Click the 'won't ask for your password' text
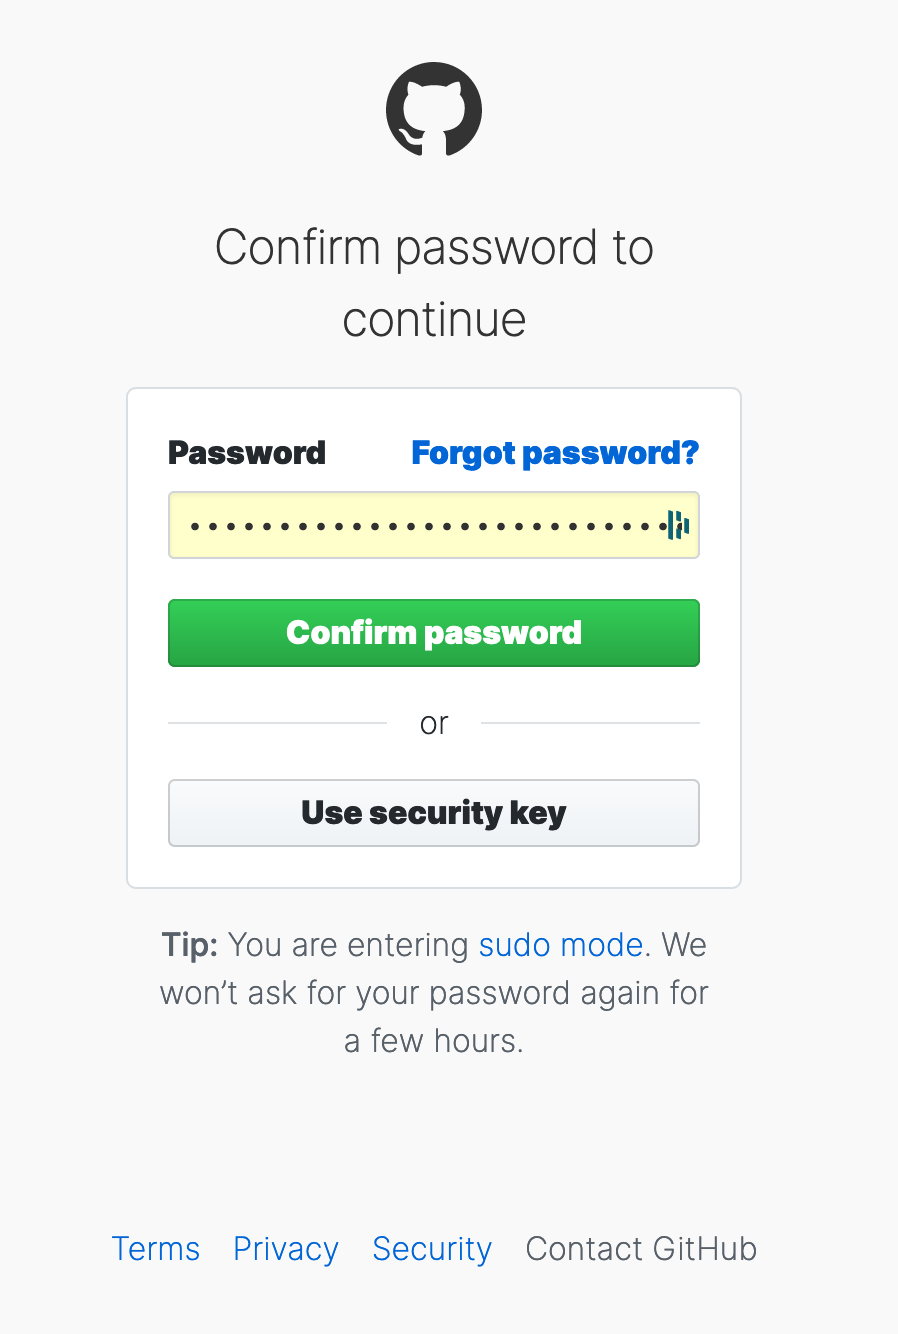The image size is (898, 1334). coord(386,993)
